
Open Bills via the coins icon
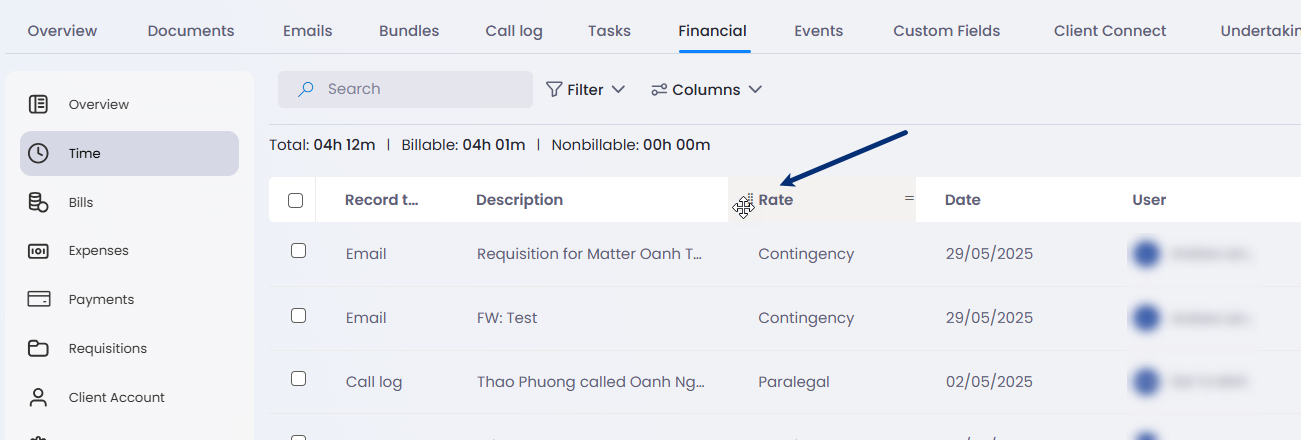(x=38, y=202)
